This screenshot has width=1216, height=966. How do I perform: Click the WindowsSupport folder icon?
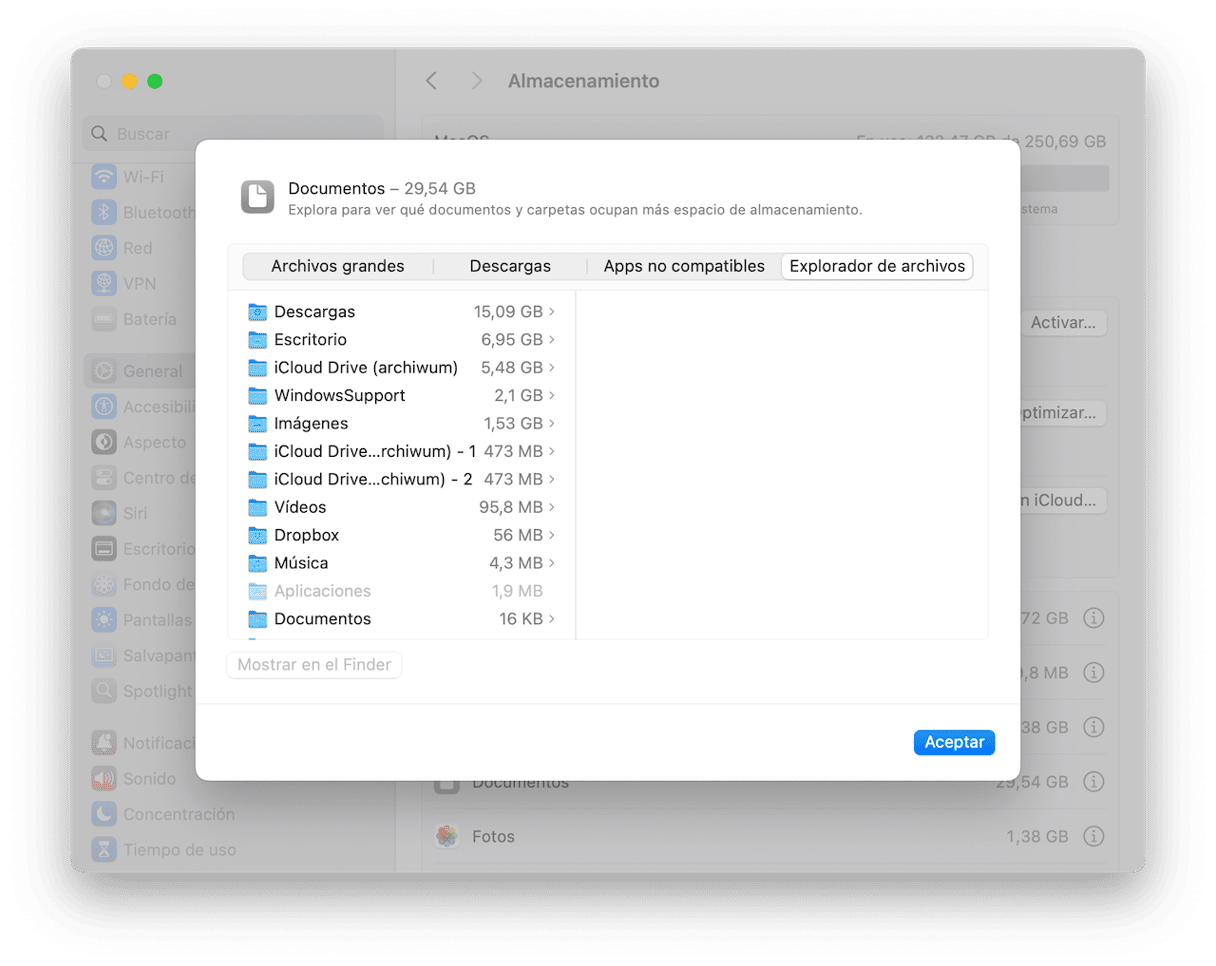(x=257, y=396)
